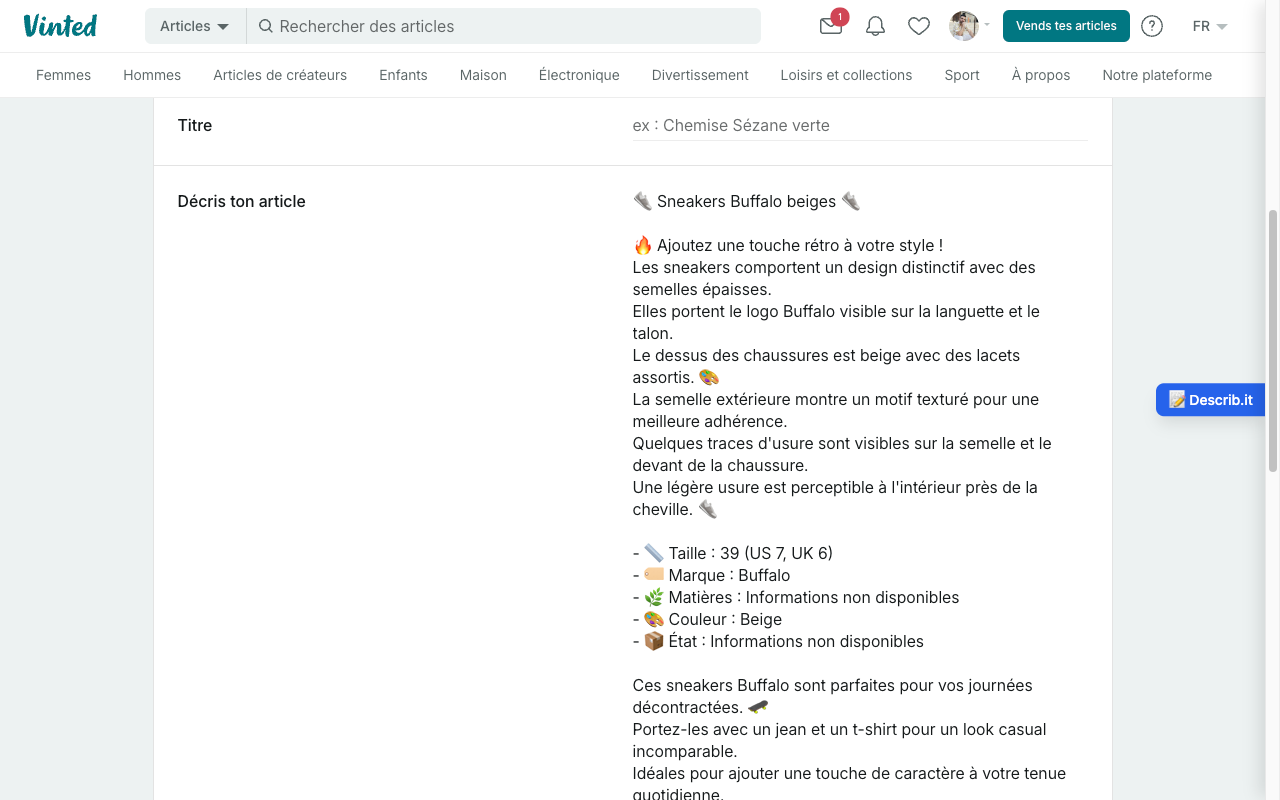
Task: Go to the Maison category
Action: 483,75
